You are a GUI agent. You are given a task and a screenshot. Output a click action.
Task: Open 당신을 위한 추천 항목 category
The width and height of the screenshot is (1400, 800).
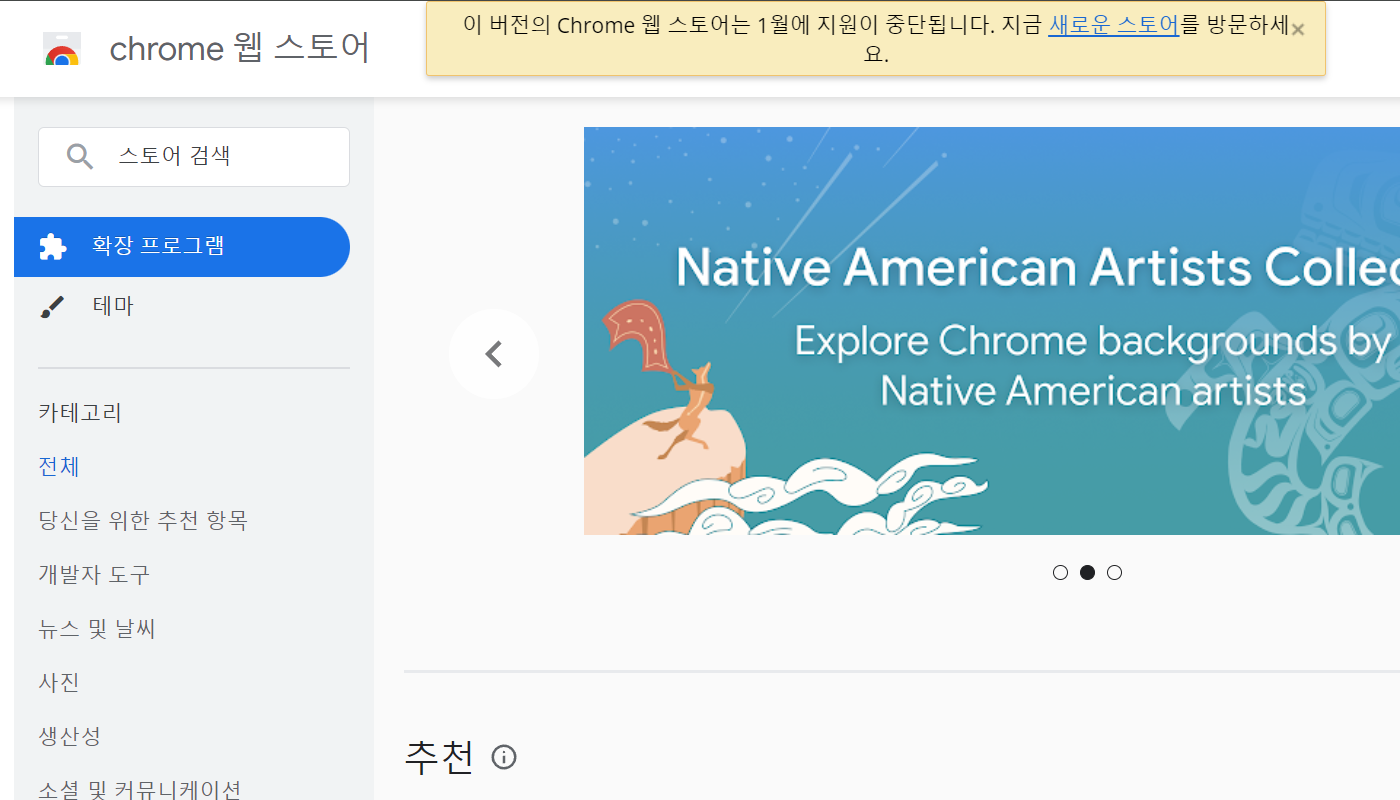tap(143, 520)
